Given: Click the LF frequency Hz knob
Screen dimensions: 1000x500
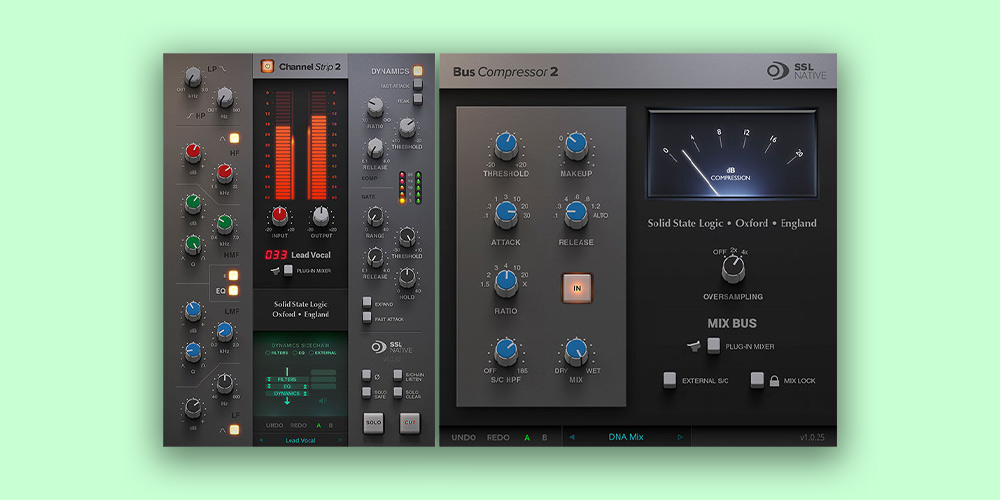Looking at the screenshot, I should point(224,383).
